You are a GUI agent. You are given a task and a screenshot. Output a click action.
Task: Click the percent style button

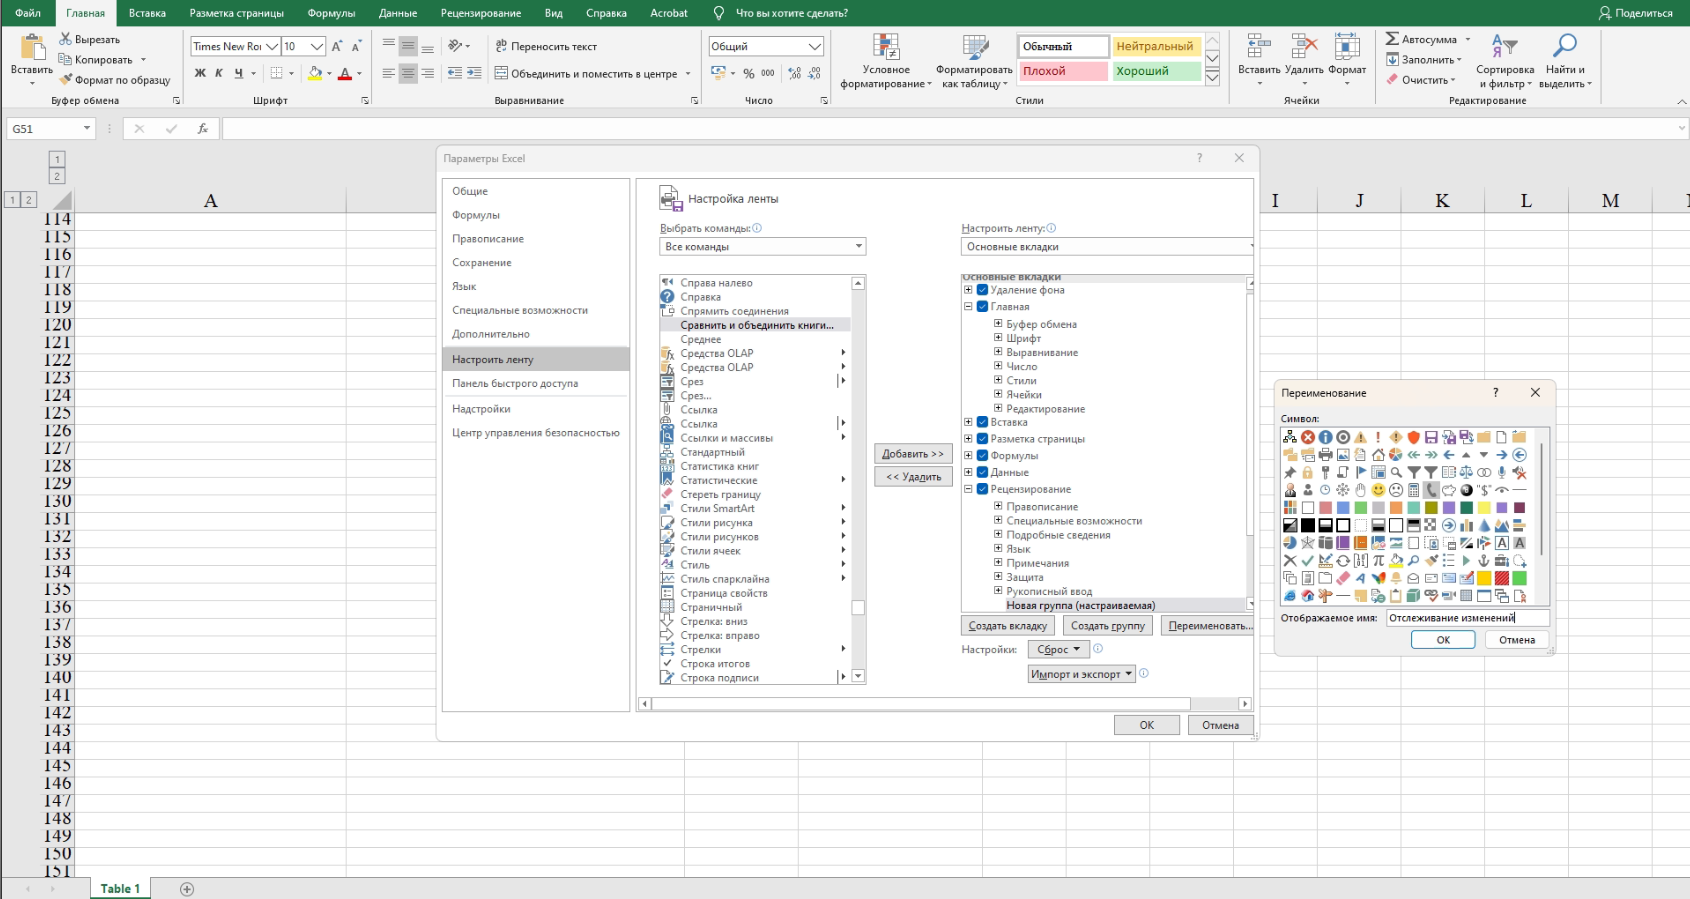[x=748, y=73]
